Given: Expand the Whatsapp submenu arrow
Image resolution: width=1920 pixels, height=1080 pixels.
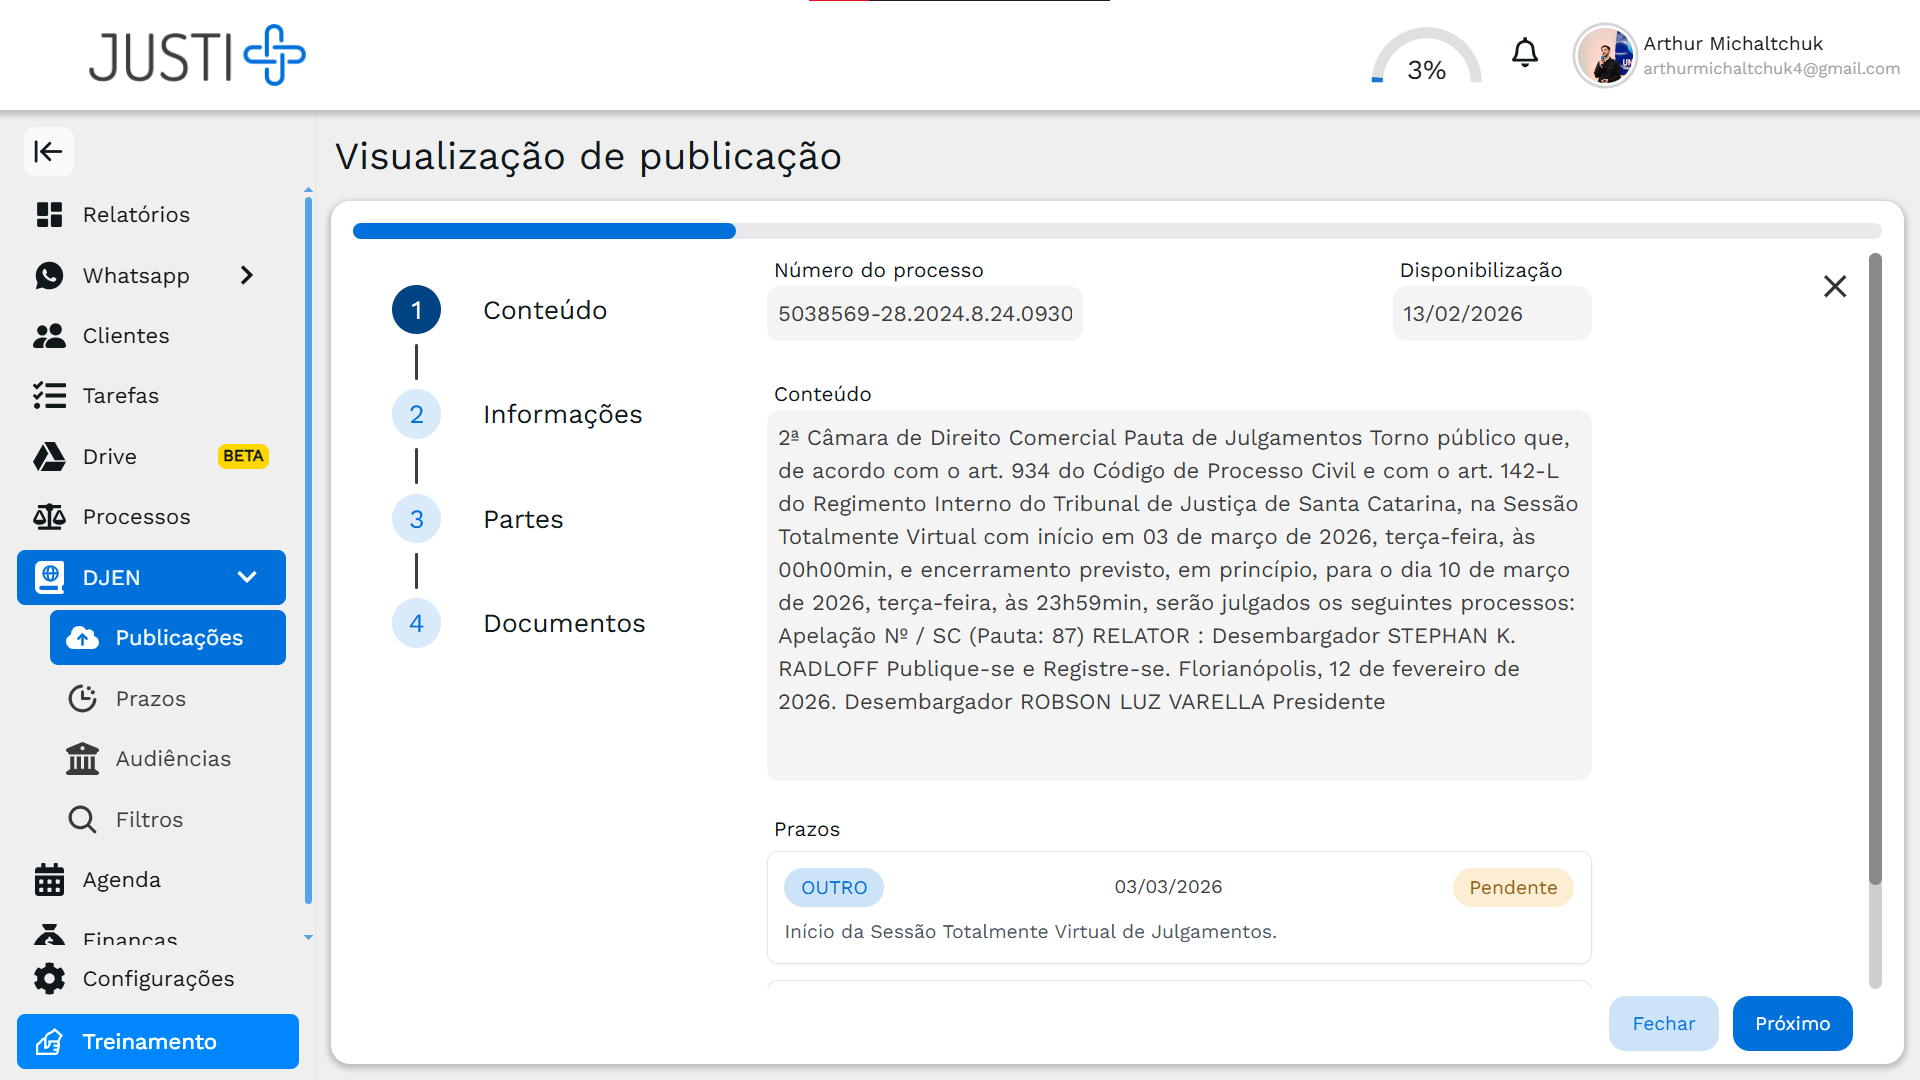Looking at the screenshot, I should coord(247,275).
